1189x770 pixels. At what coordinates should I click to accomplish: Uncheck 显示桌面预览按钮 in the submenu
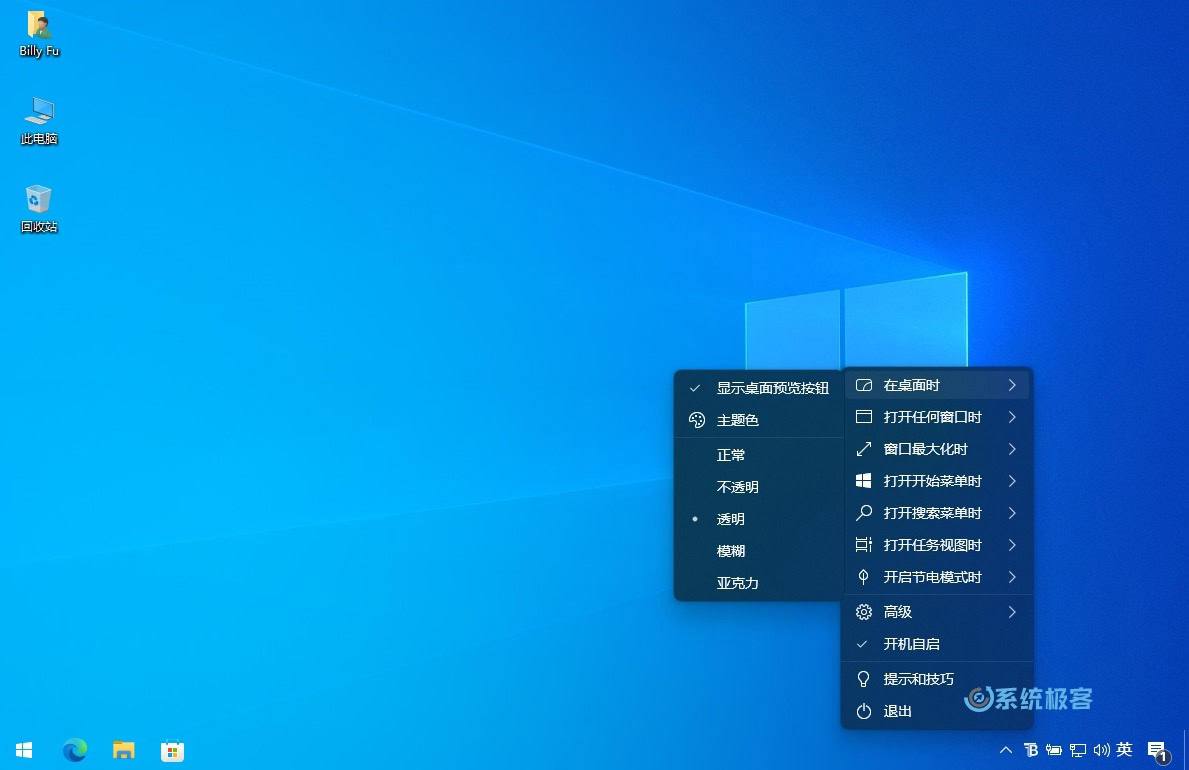pos(759,388)
